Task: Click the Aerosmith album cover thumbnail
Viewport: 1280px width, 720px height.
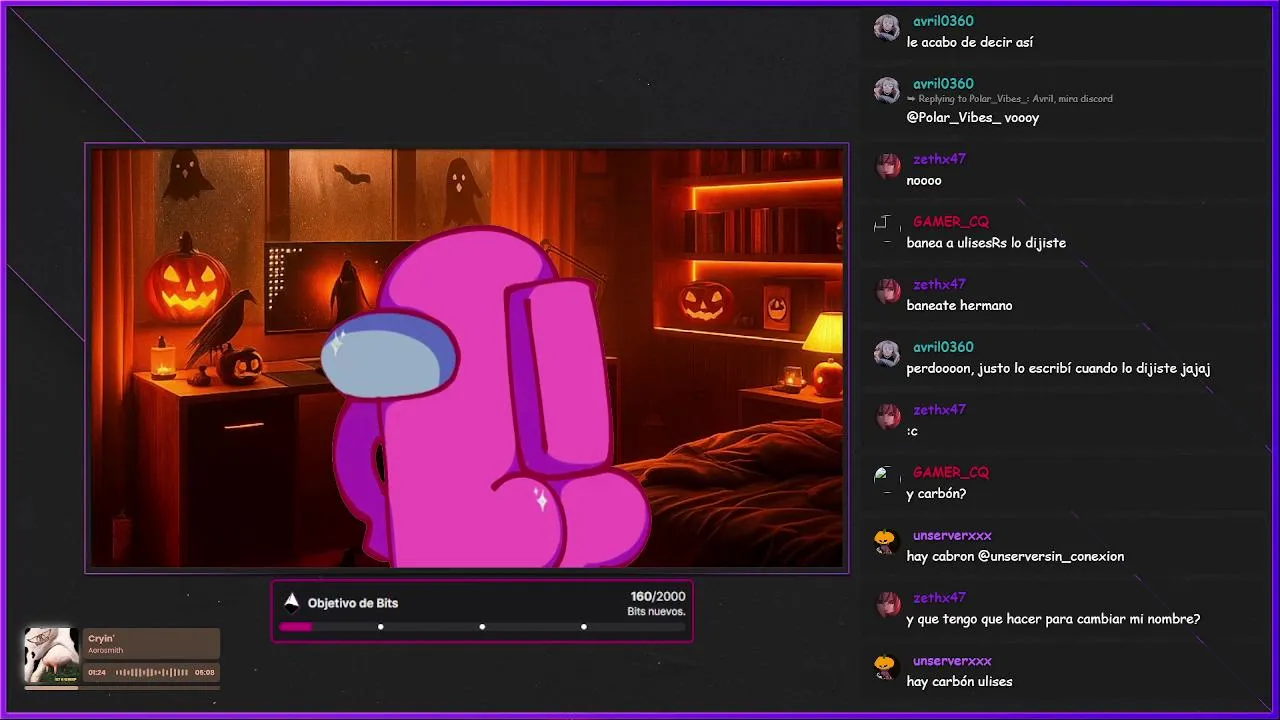Action: (51, 656)
